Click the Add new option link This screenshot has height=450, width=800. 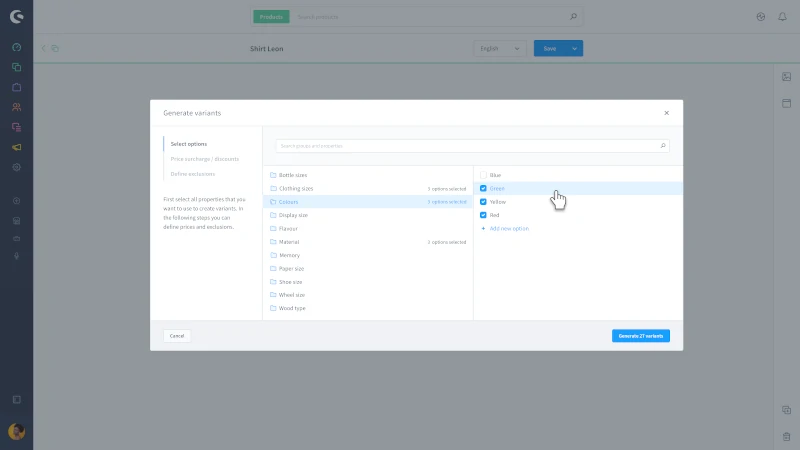click(x=509, y=229)
